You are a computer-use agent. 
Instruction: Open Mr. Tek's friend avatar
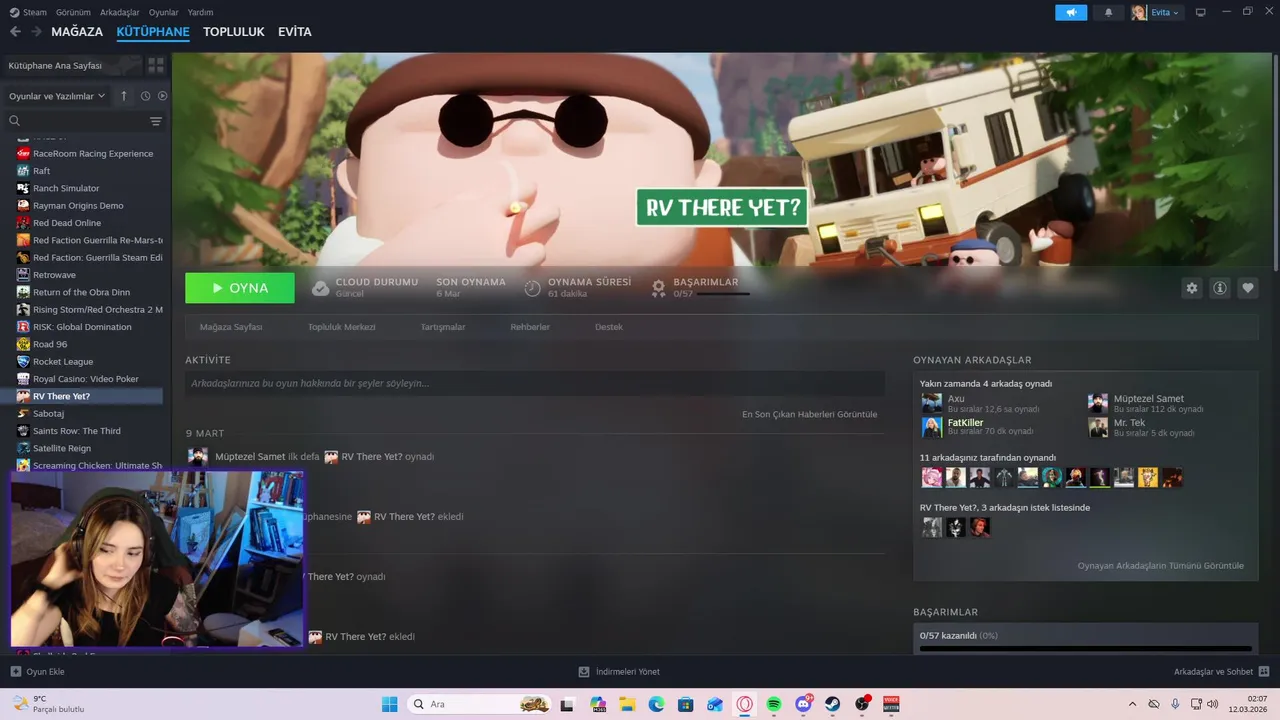coord(1098,427)
